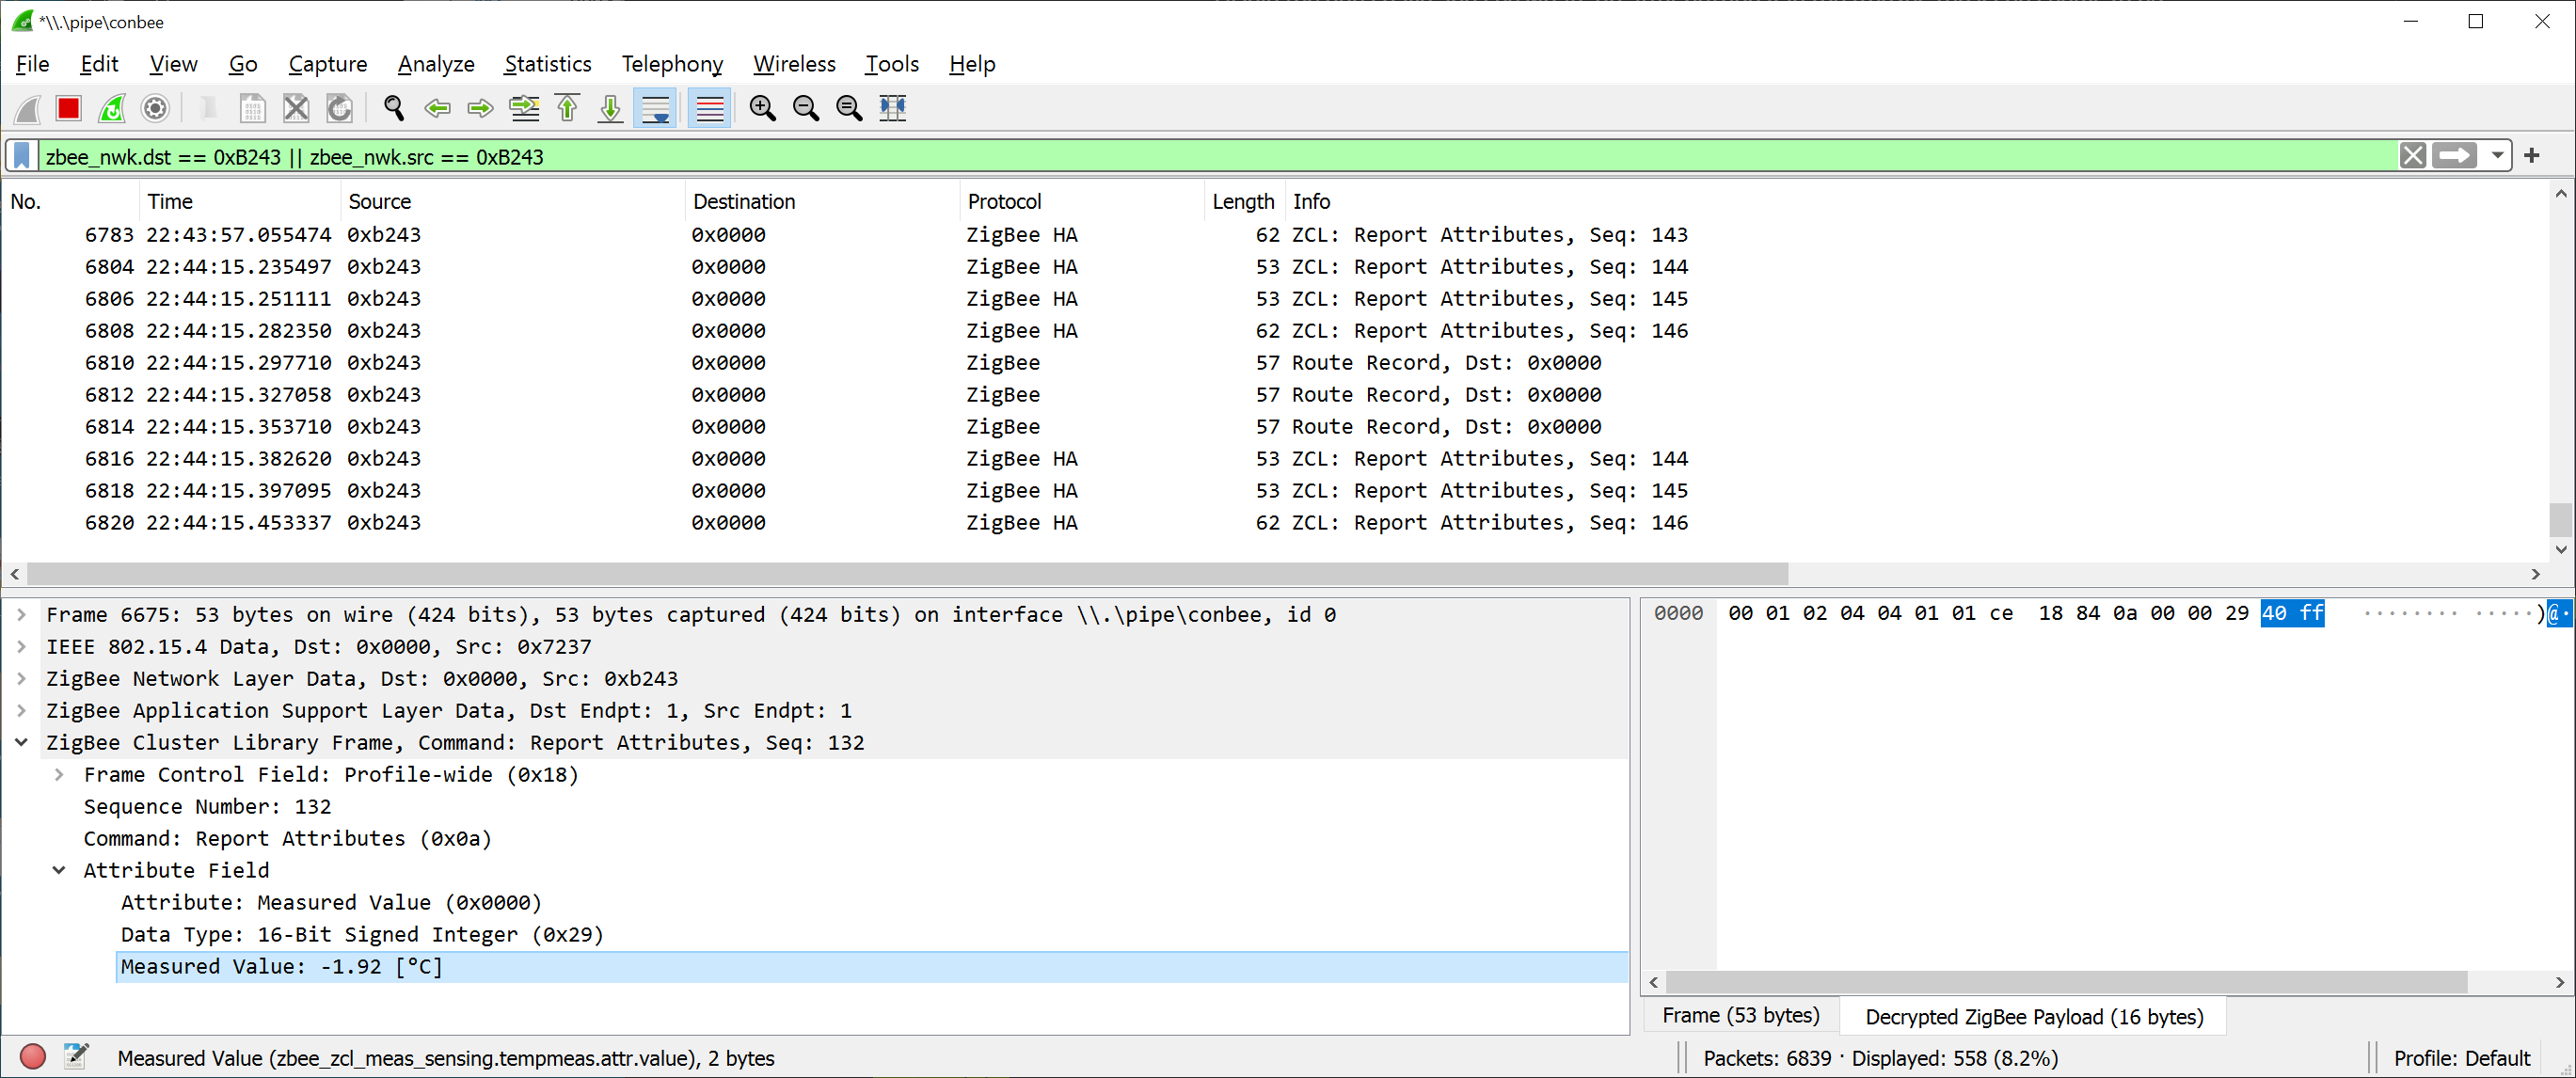Select packet 6810 Route Record row
The image size is (2576, 1078).
tap(1275, 363)
